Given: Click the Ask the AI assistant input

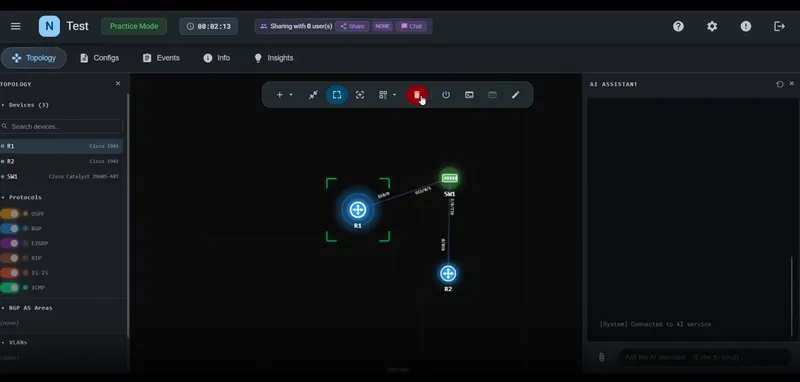Looking at the screenshot, I should click(x=705, y=358).
